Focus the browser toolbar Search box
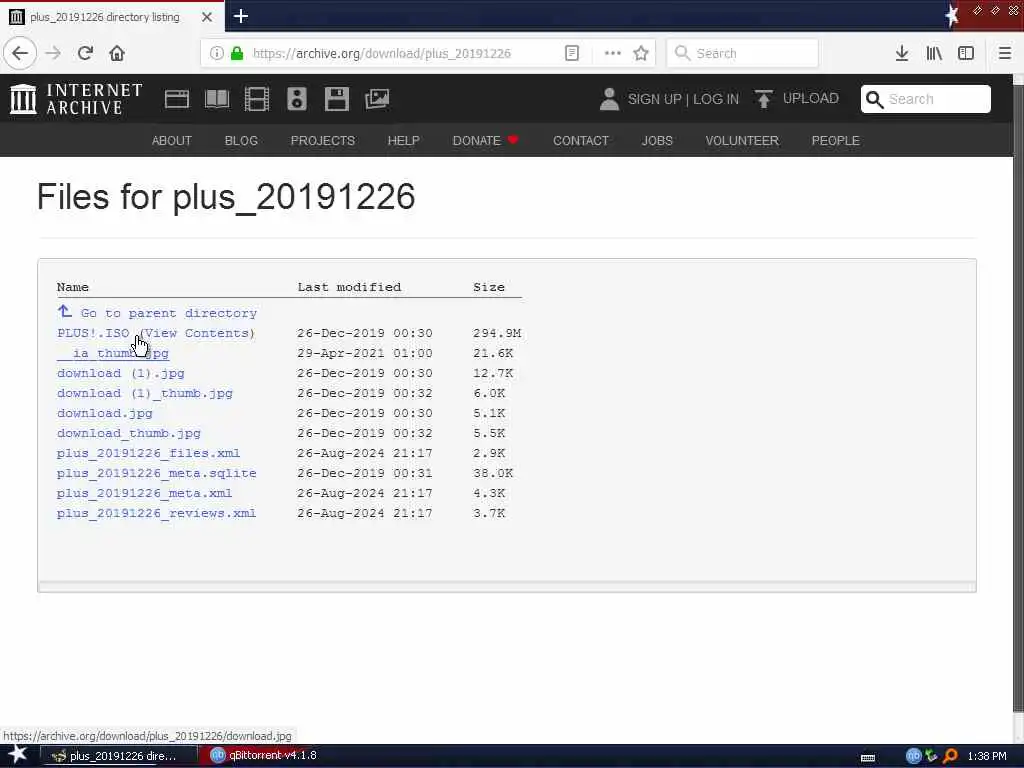This screenshot has width=1024, height=768. 742,53
